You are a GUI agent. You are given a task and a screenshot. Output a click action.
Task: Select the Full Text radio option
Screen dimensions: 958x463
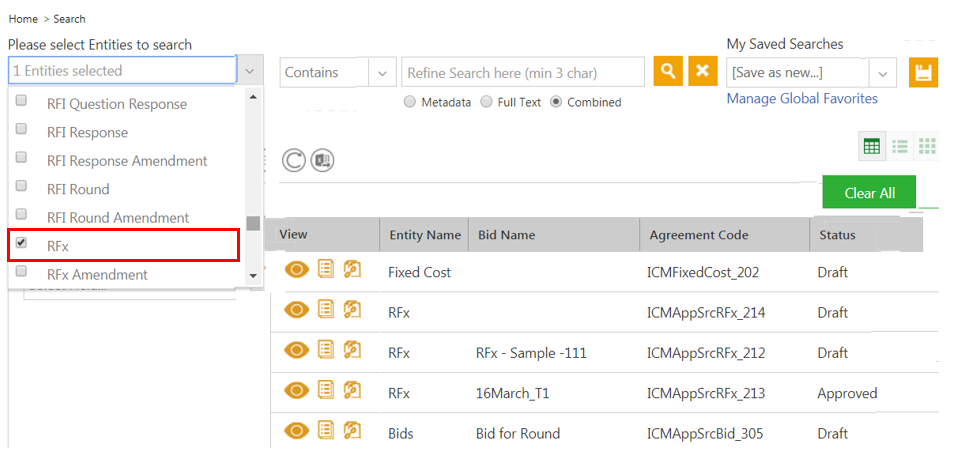click(486, 102)
